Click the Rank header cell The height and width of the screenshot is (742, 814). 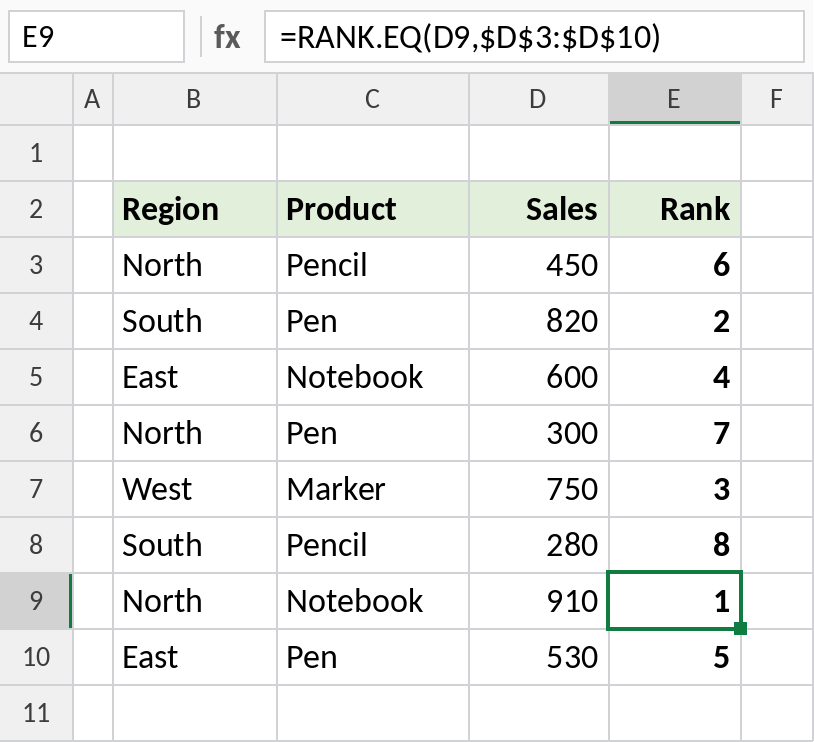pos(675,209)
